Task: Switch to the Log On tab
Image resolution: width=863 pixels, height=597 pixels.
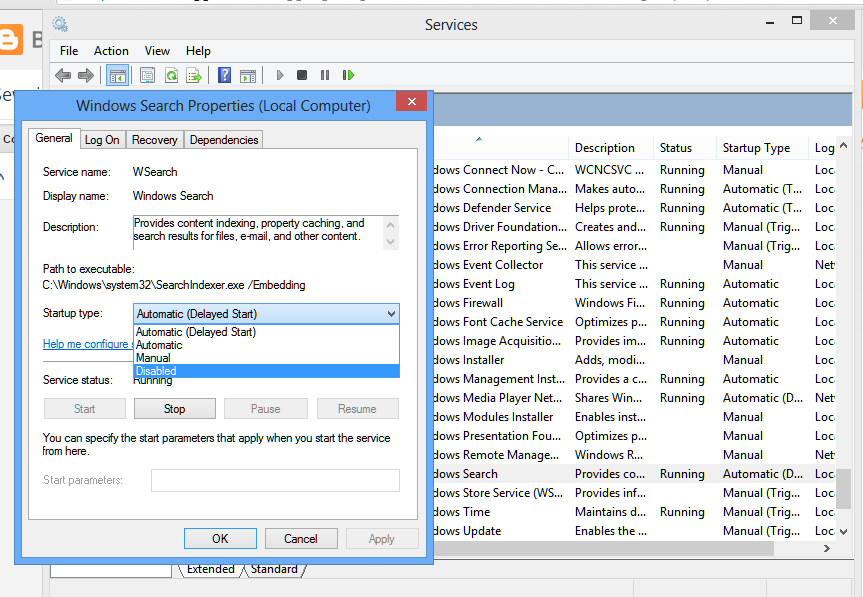Action: coord(102,140)
